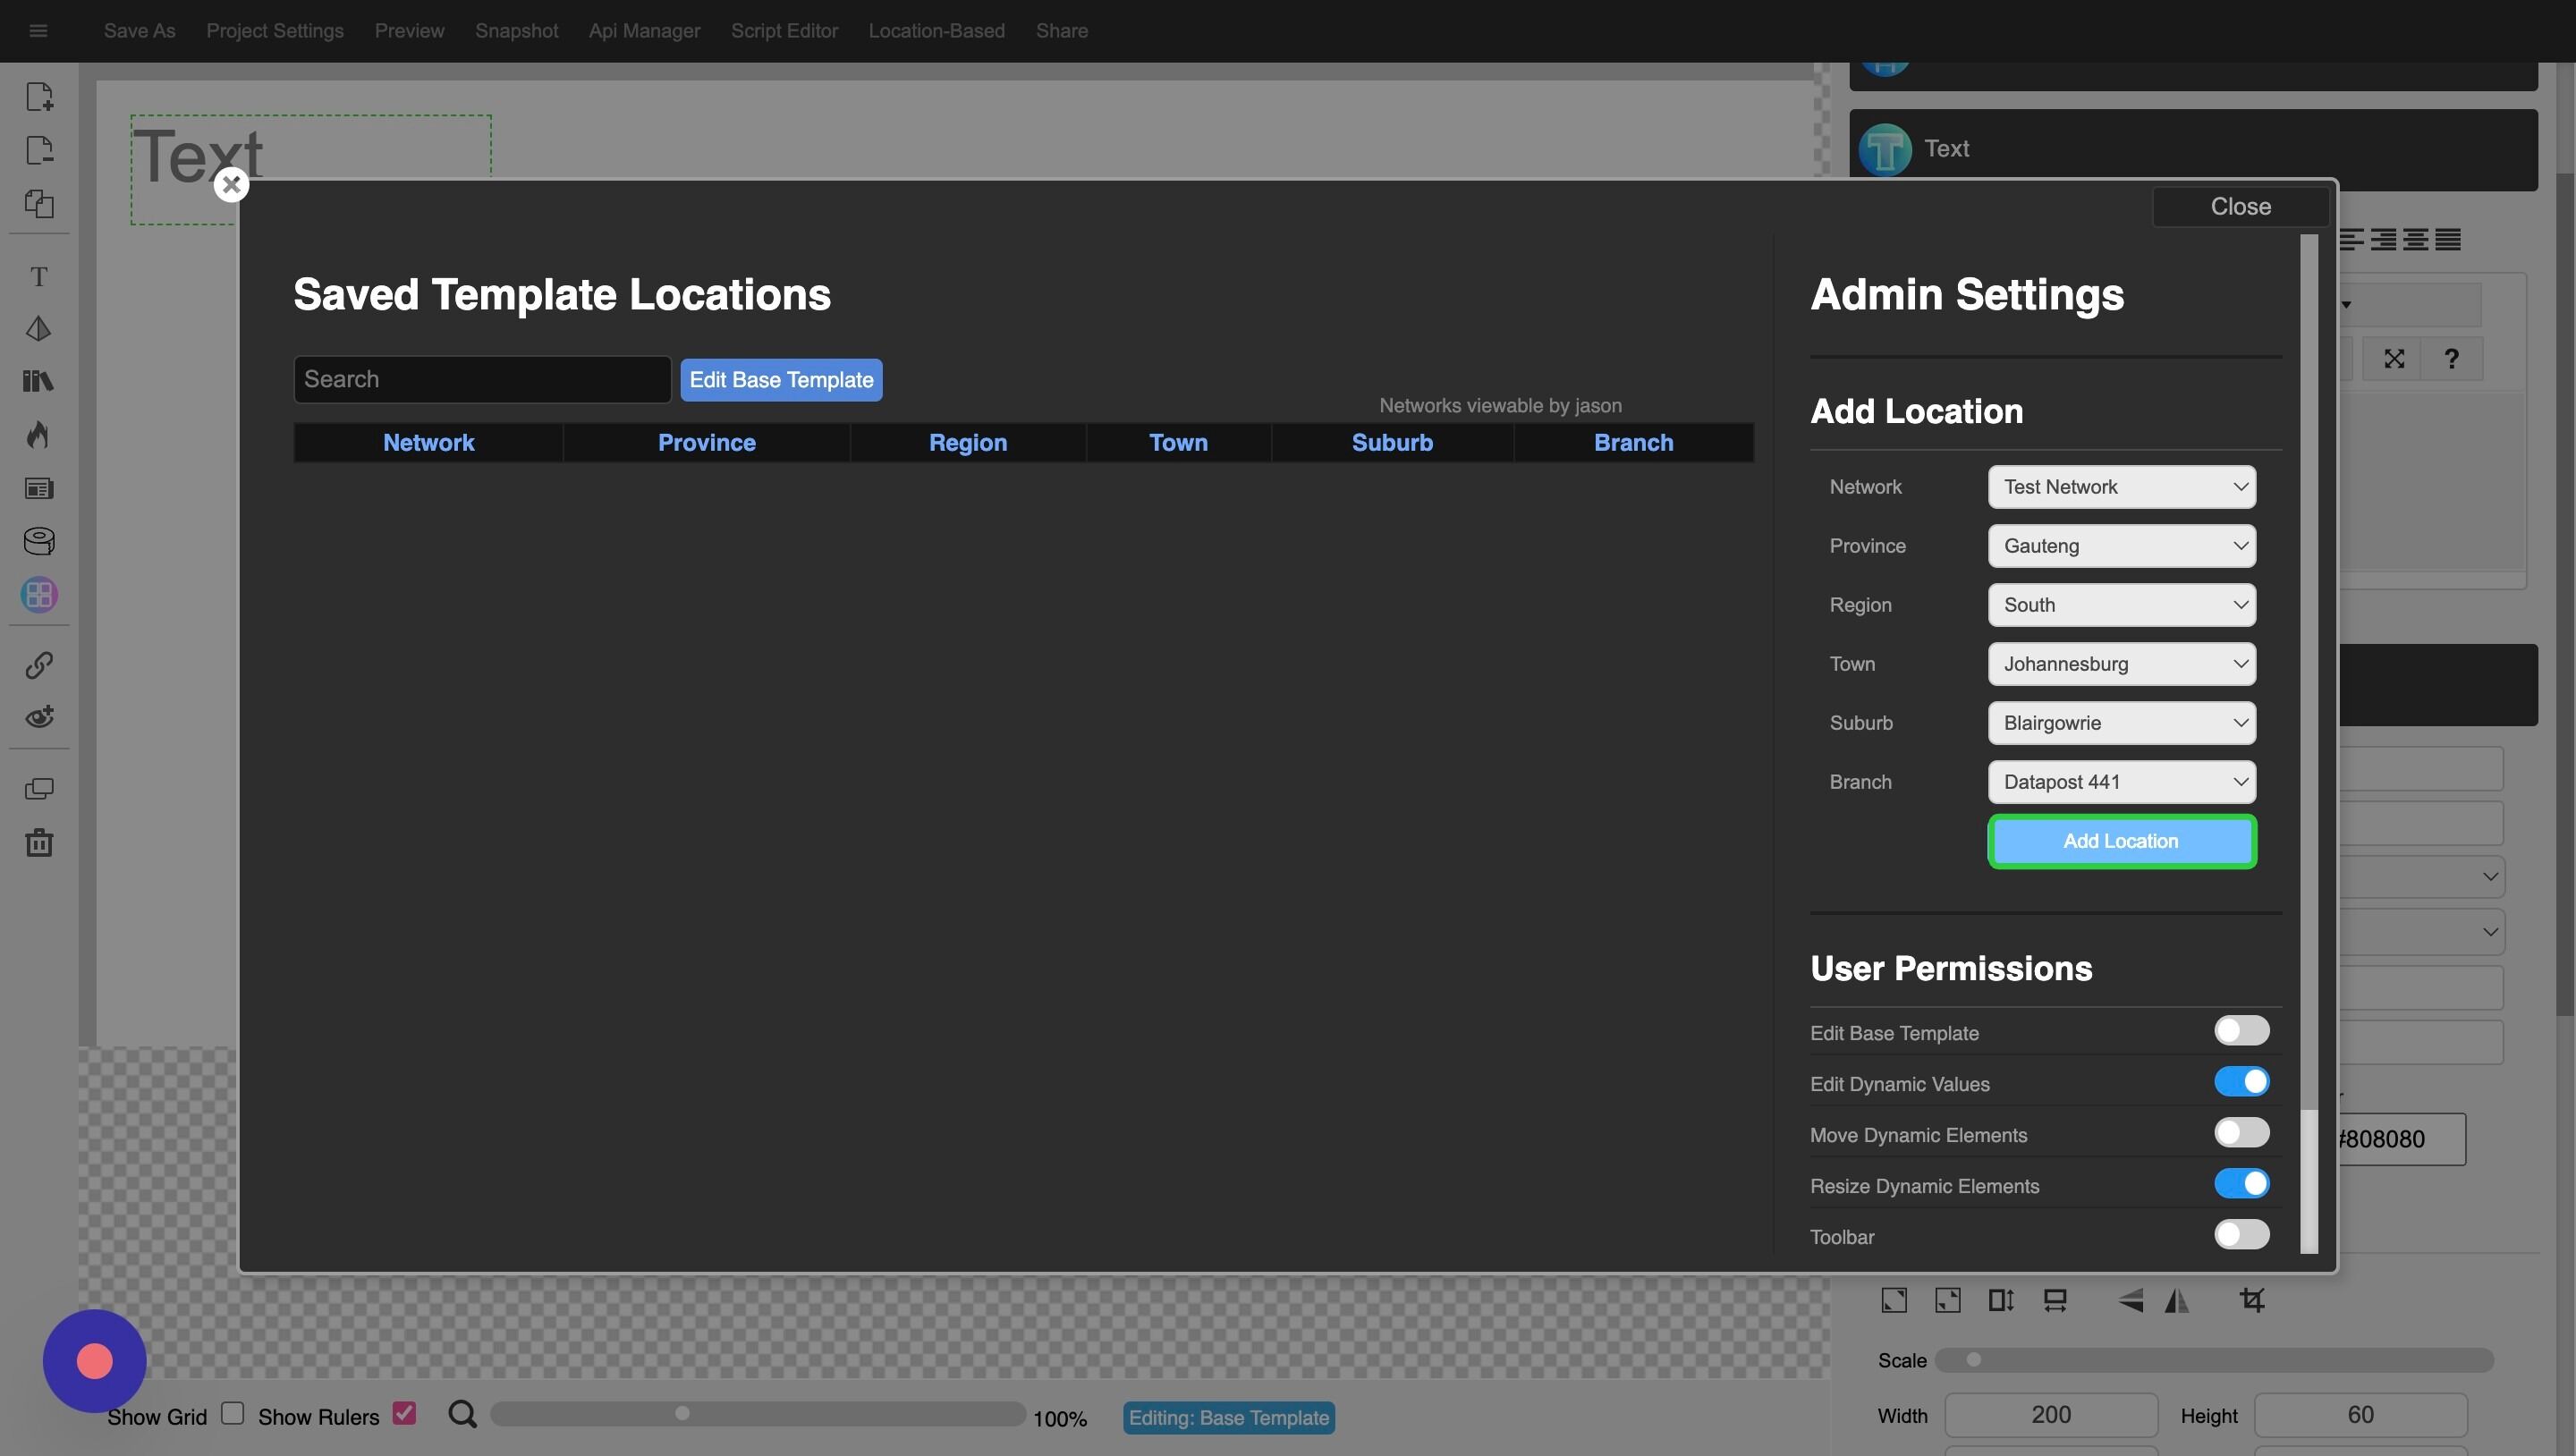Open the Branch dropdown showing Datapost 441
The height and width of the screenshot is (1456, 2576).
pyautogui.click(x=2121, y=782)
